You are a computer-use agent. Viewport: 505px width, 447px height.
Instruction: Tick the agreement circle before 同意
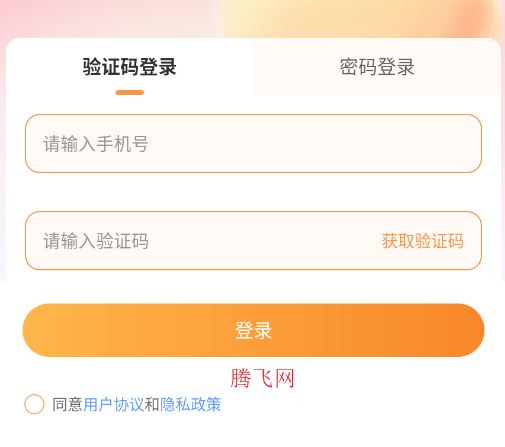pos(34,404)
